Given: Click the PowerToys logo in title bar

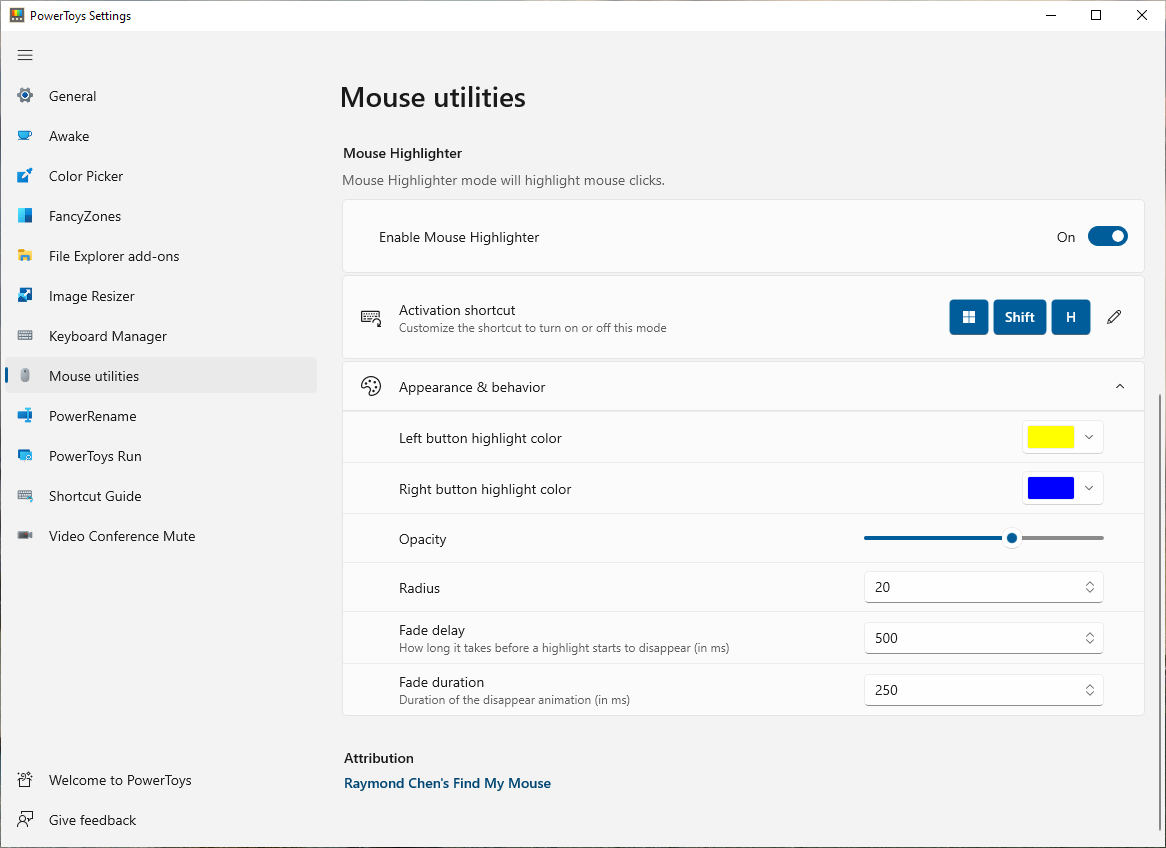Looking at the screenshot, I should (x=16, y=15).
